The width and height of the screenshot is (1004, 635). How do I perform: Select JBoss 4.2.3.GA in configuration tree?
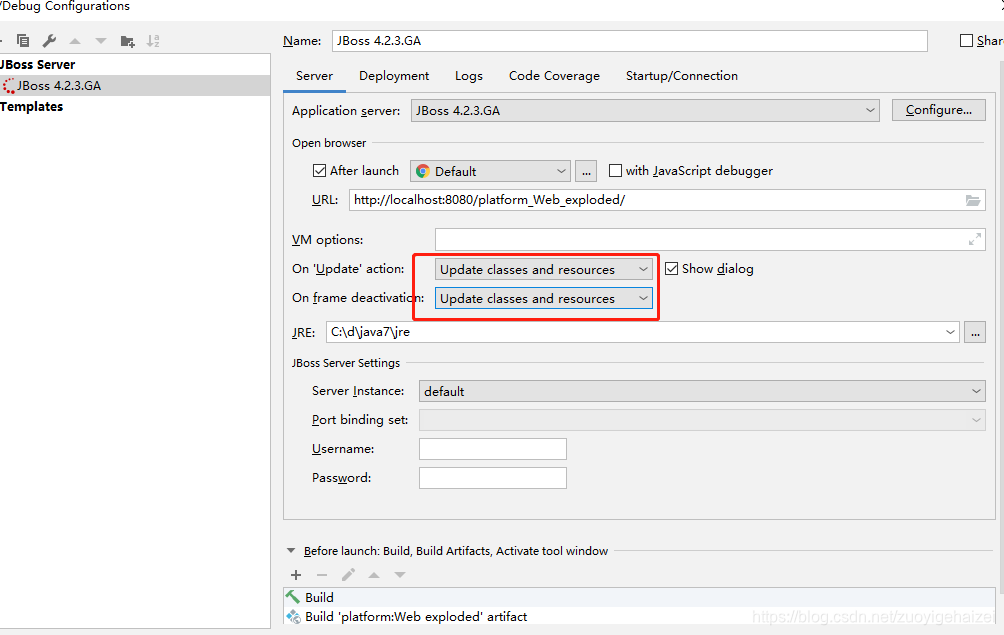point(135,86)
